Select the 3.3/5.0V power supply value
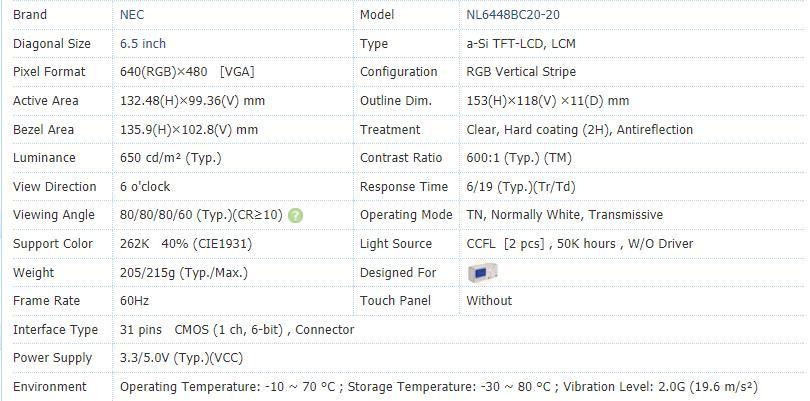 pyautogui.click(x=181, y=358)
